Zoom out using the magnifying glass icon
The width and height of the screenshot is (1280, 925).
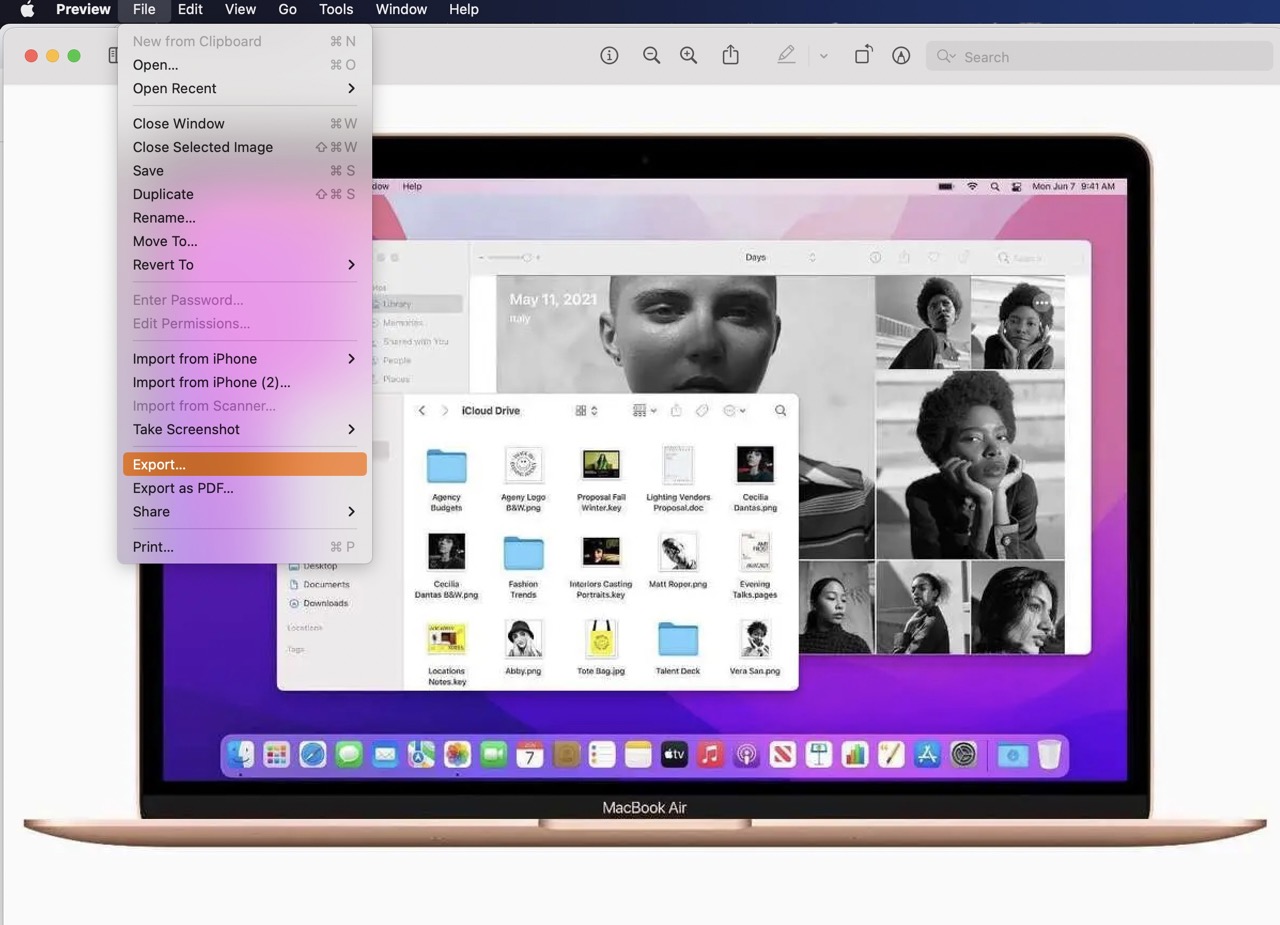coord(651,56)
